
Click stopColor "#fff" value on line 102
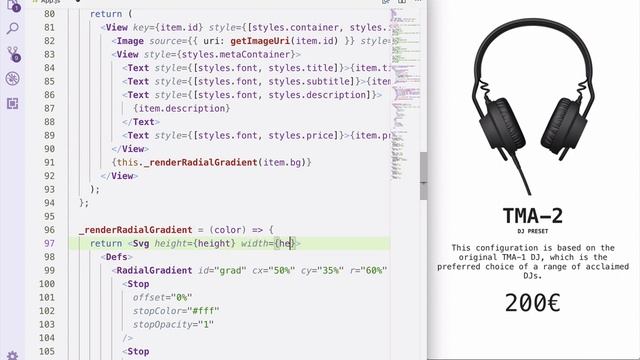[203, 311]
